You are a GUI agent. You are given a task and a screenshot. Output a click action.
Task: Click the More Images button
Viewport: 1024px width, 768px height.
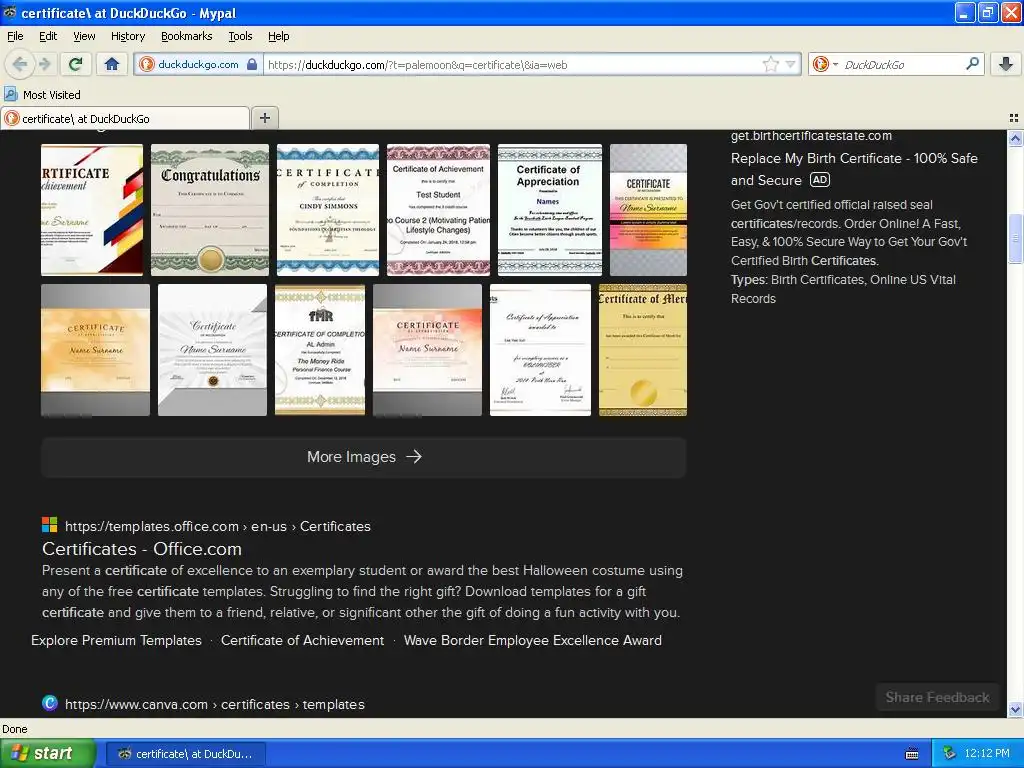pos(364,457)
